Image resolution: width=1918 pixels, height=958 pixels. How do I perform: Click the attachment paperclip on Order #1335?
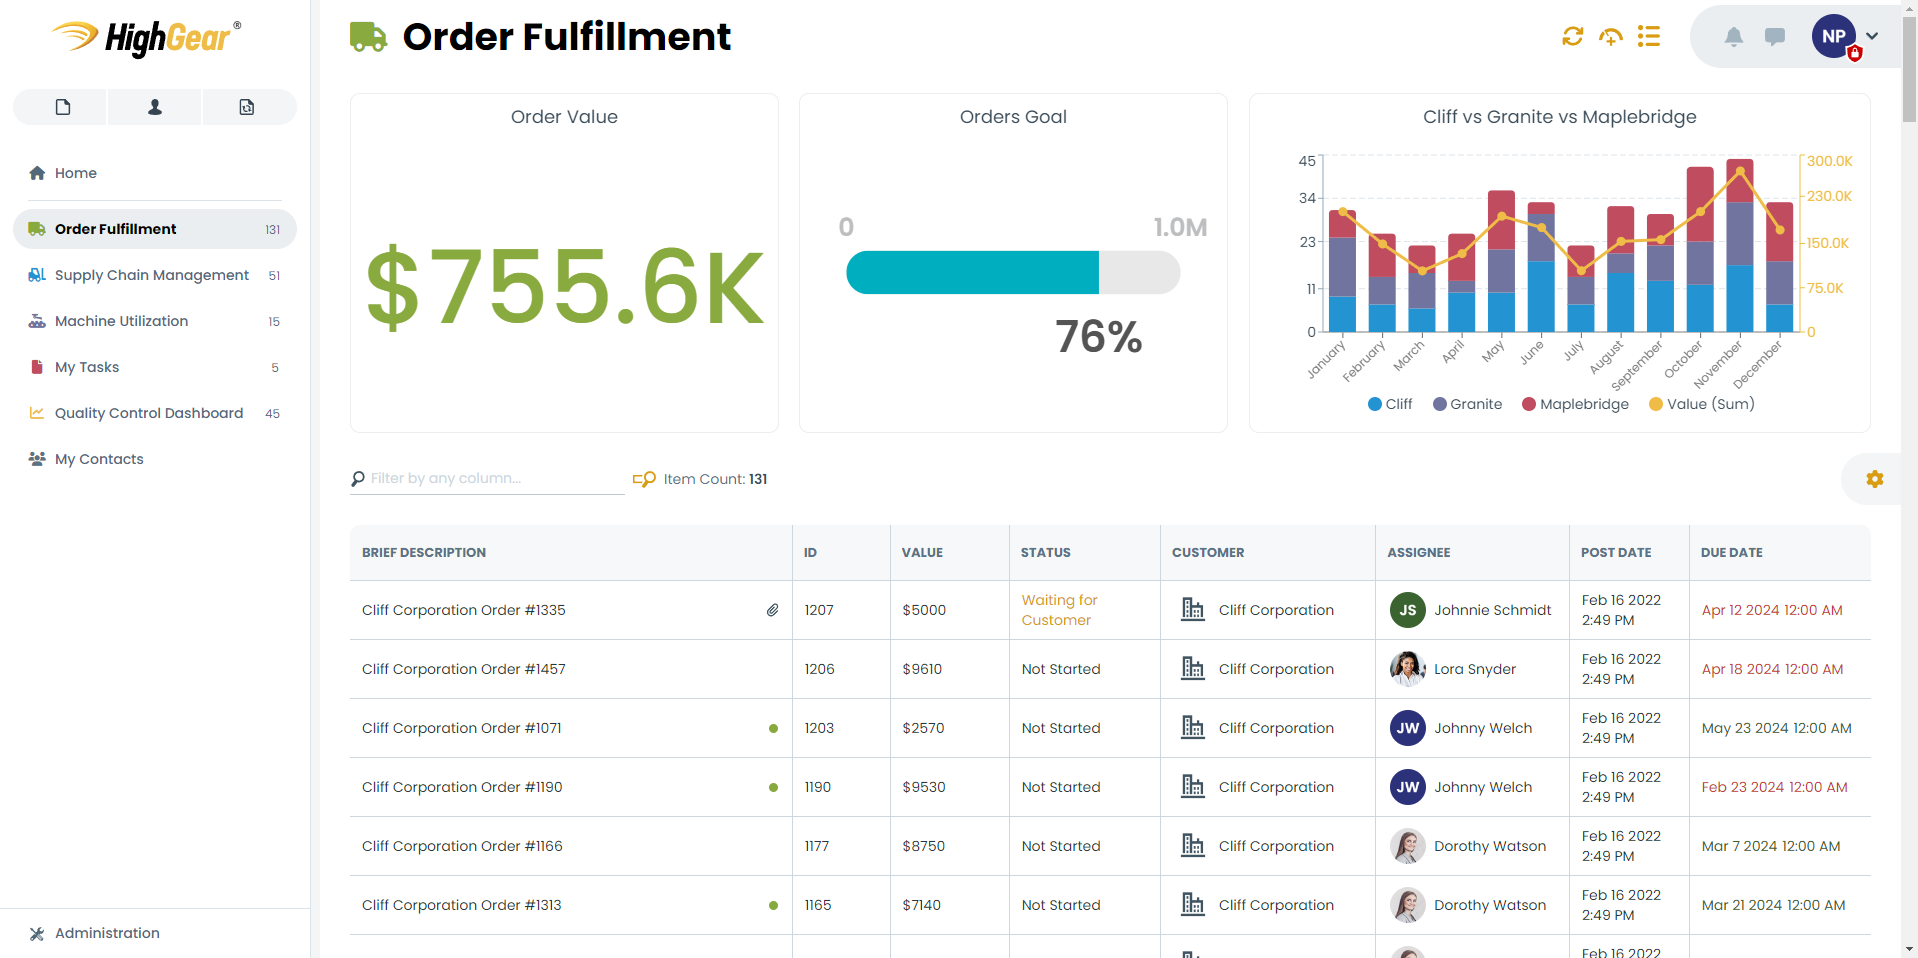point(772,610)
